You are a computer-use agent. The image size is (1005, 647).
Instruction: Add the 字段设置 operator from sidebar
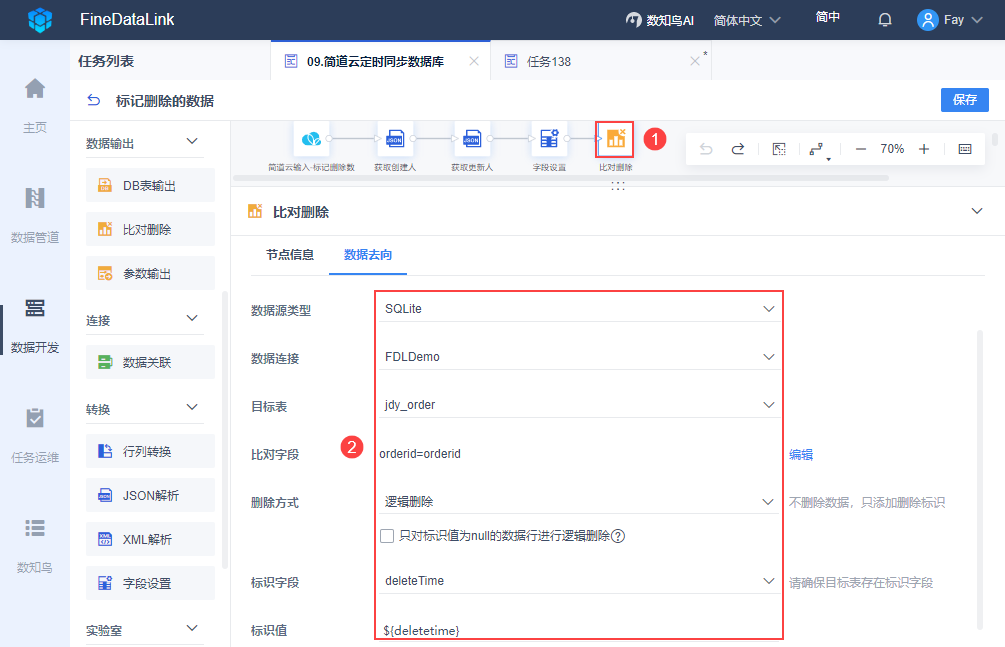click(x=150, y=583)
